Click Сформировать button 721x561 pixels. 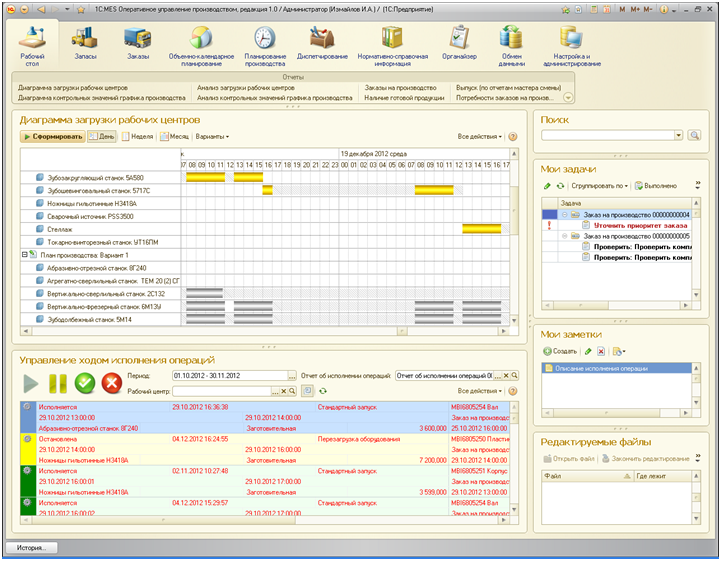pyautogui.click(x=52, y=137)
